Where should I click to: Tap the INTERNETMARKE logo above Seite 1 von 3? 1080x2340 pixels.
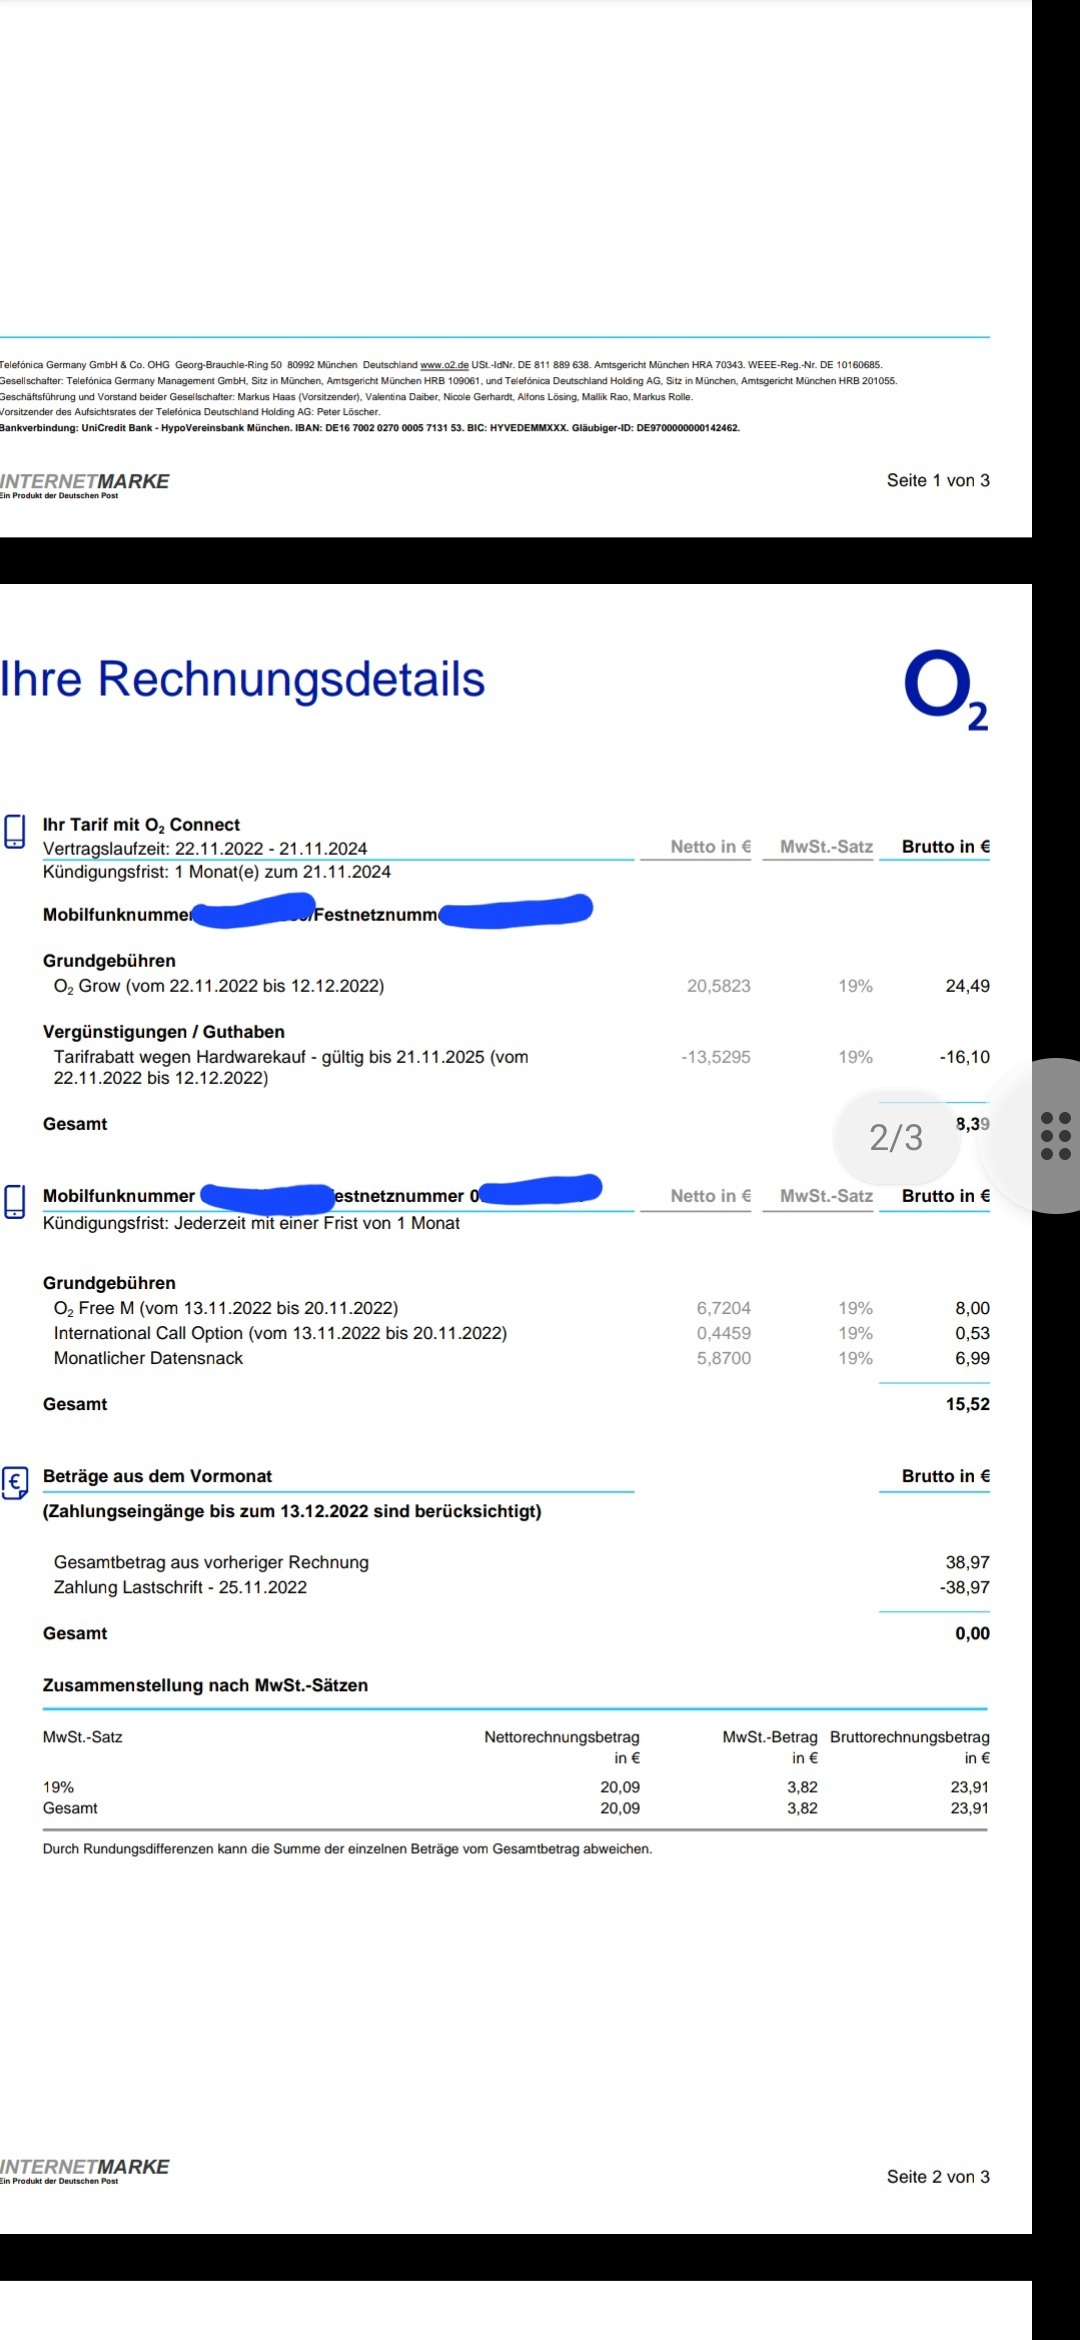click(x=85, y=484)
